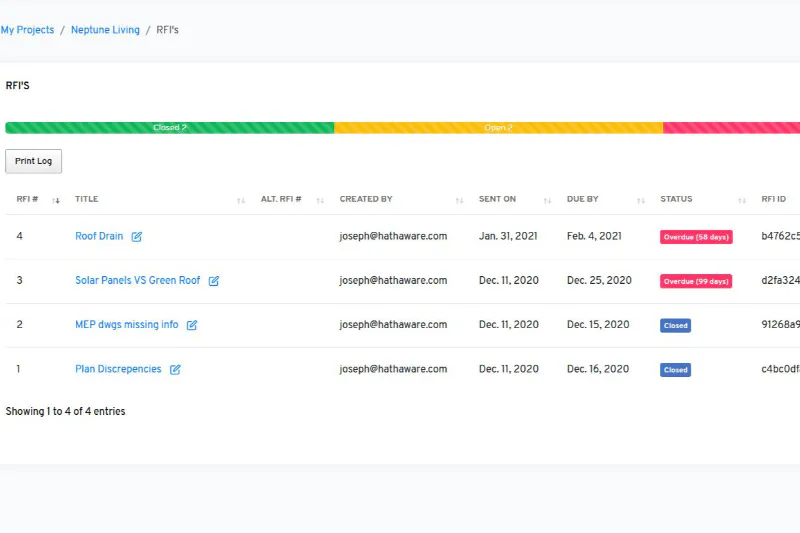Select Jan. 31, 2021 sent date
Image resolution: width=800 pixels, height=533 pixels.
(x=508, y=236)
